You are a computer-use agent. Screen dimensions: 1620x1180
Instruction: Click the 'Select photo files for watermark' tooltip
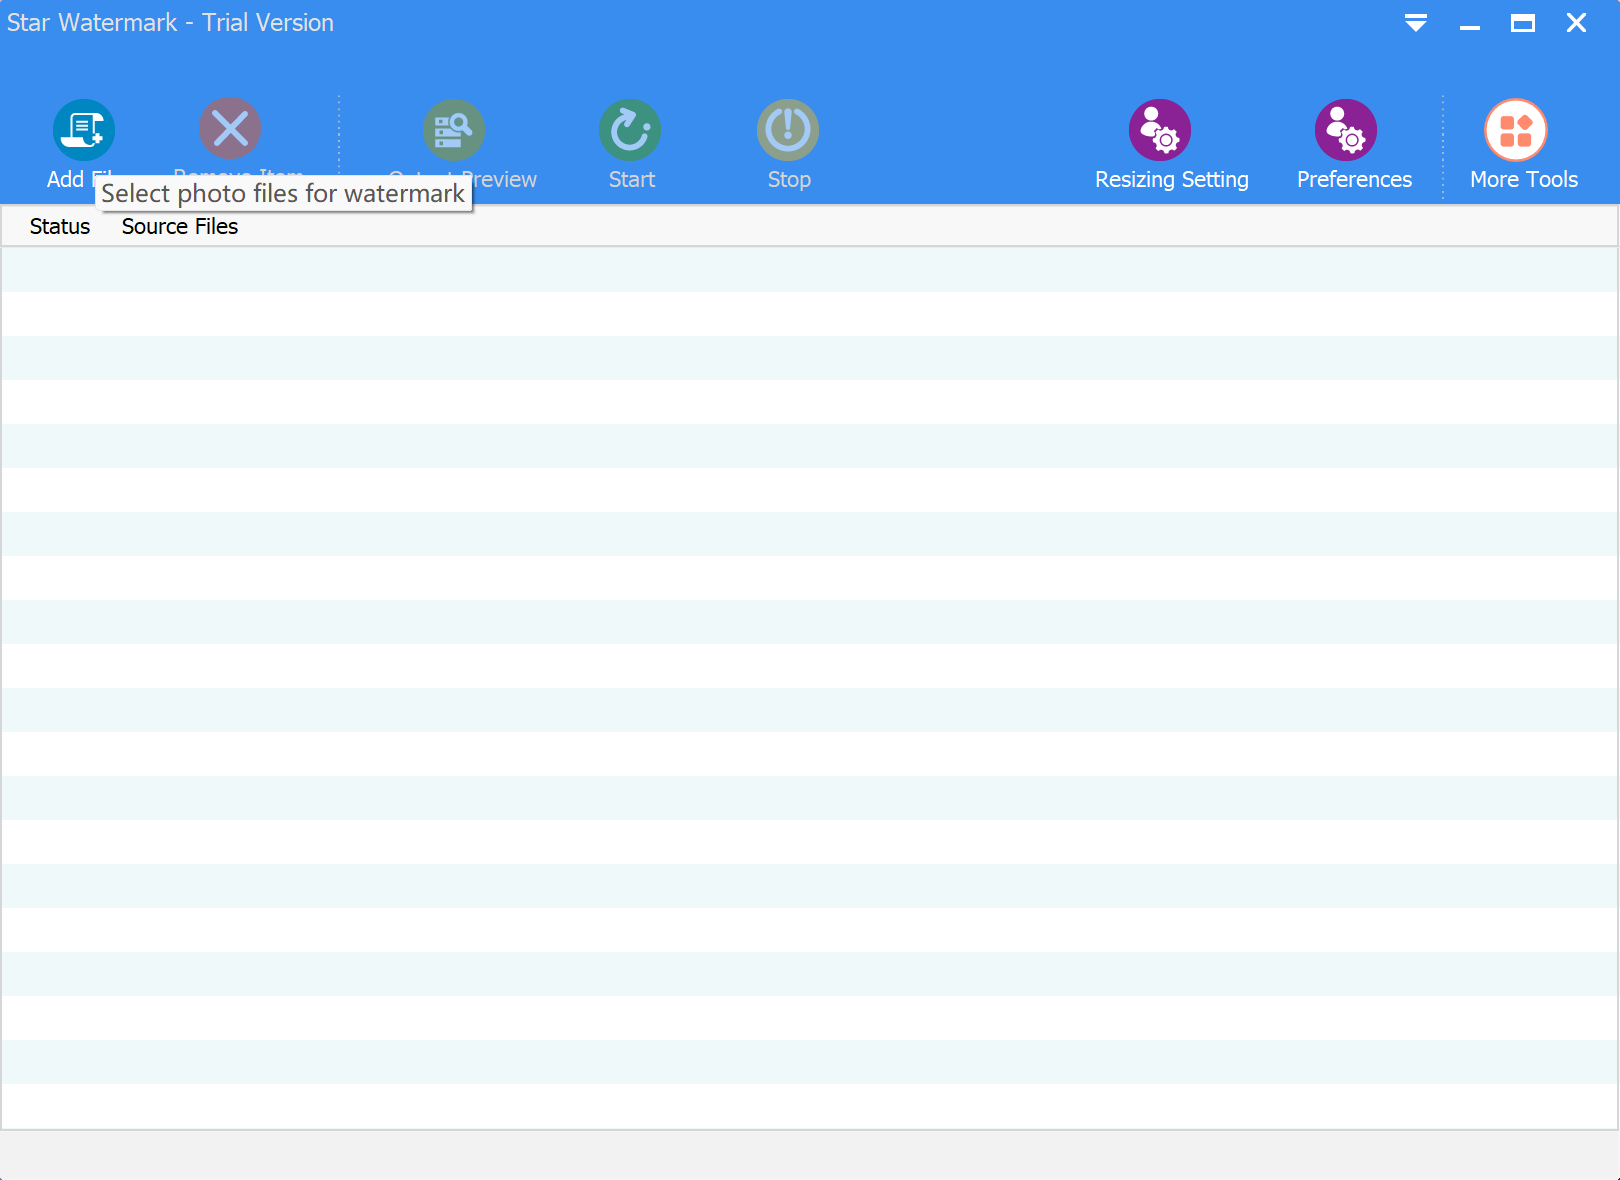click(x=283, y=193)
